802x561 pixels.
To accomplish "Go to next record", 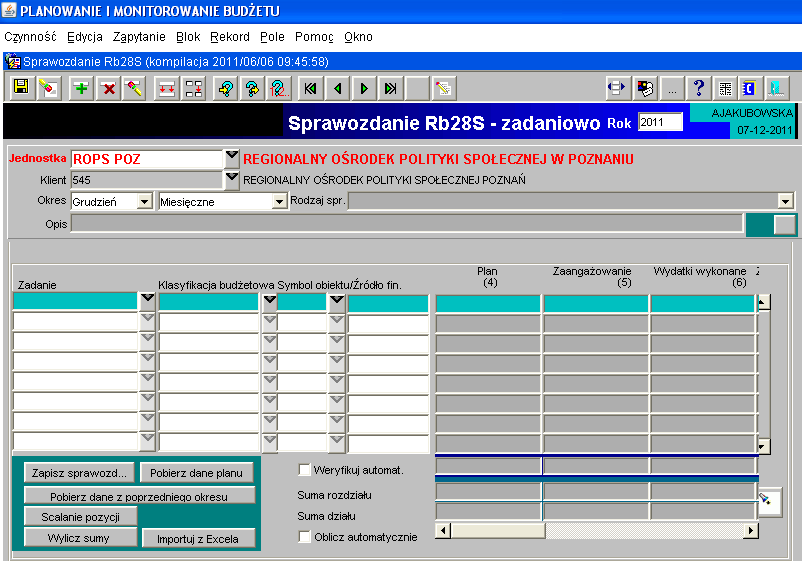I will (364, 88).
